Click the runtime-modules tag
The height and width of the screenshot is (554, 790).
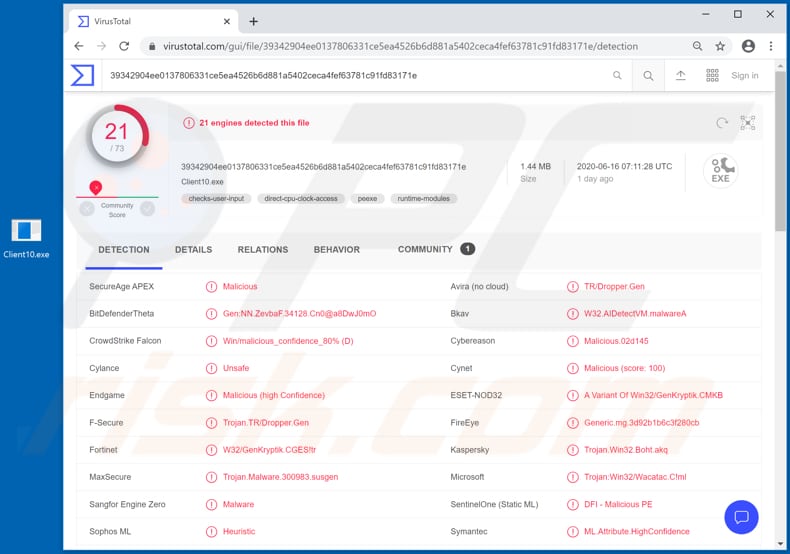(424, 199)
